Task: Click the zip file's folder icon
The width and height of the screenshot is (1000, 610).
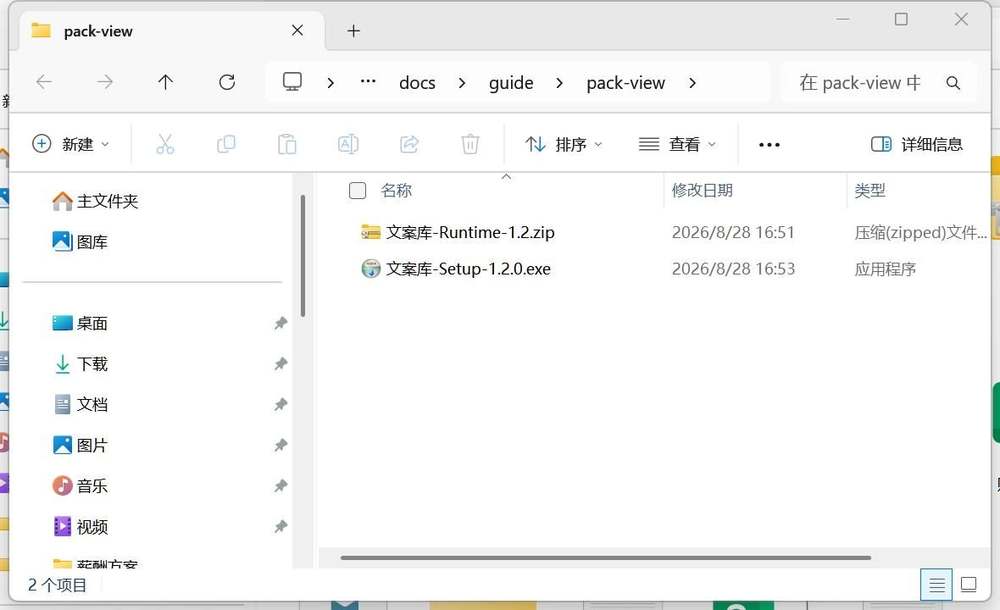Action: (x=371, y=232)
